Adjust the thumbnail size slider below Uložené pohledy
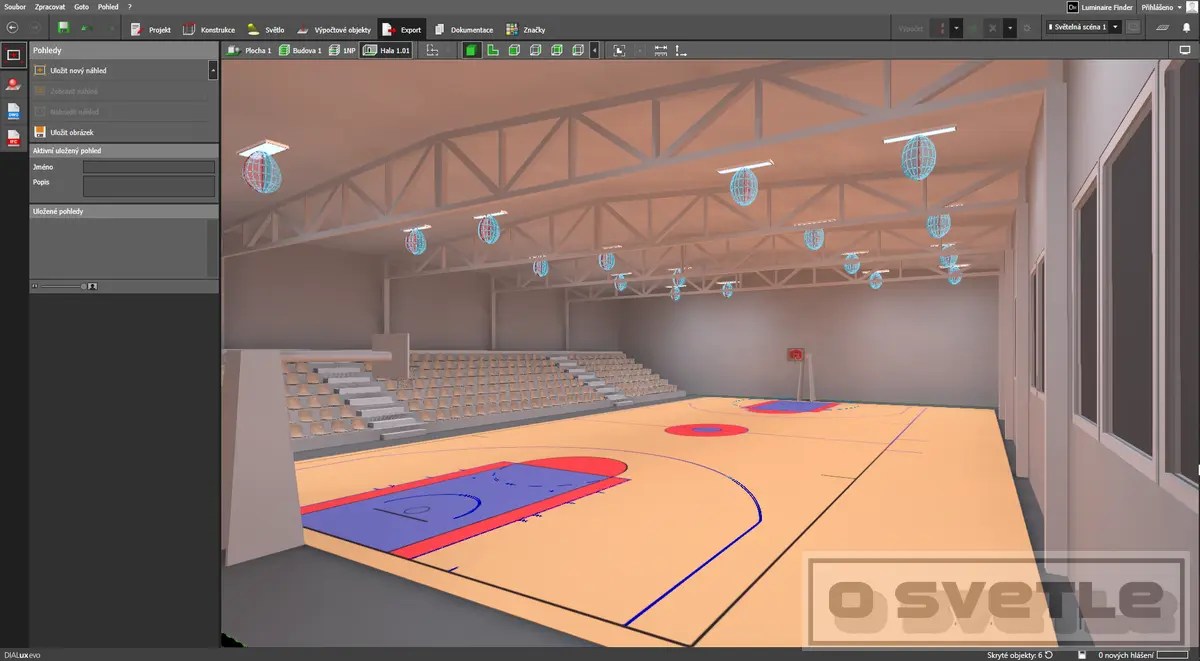Screen dimensions: 1200x661 point(62,286)
